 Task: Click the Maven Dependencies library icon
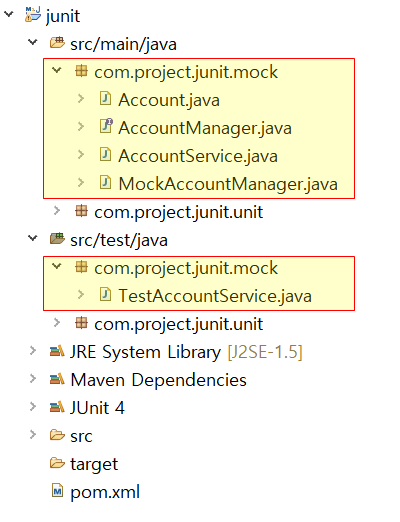[x=57, y=379]
